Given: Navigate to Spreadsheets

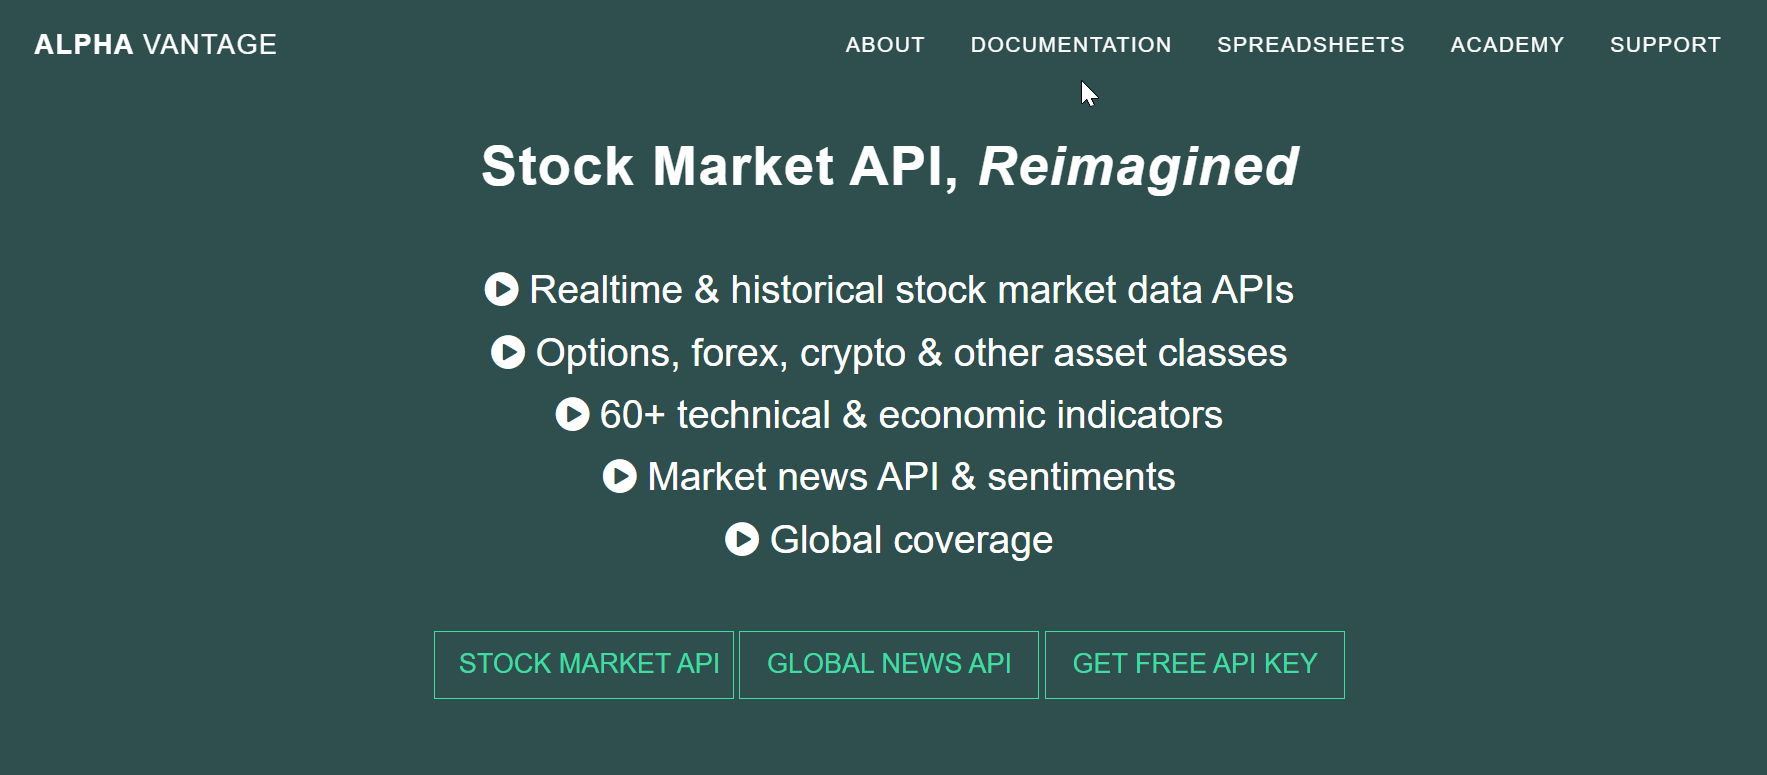Looking at the screenshot, I should [x=1311, y=45].
